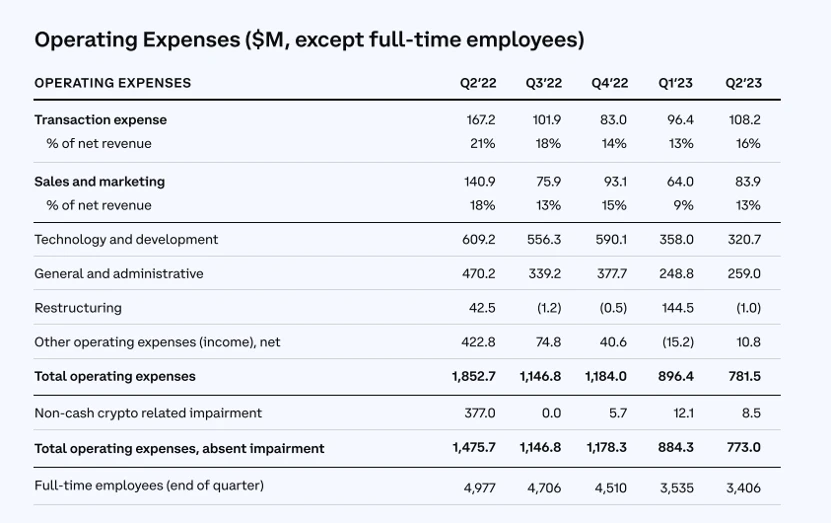Select the 144.5 restructuring value
This screenshot has height=524, width=832.
click(677, 308)
